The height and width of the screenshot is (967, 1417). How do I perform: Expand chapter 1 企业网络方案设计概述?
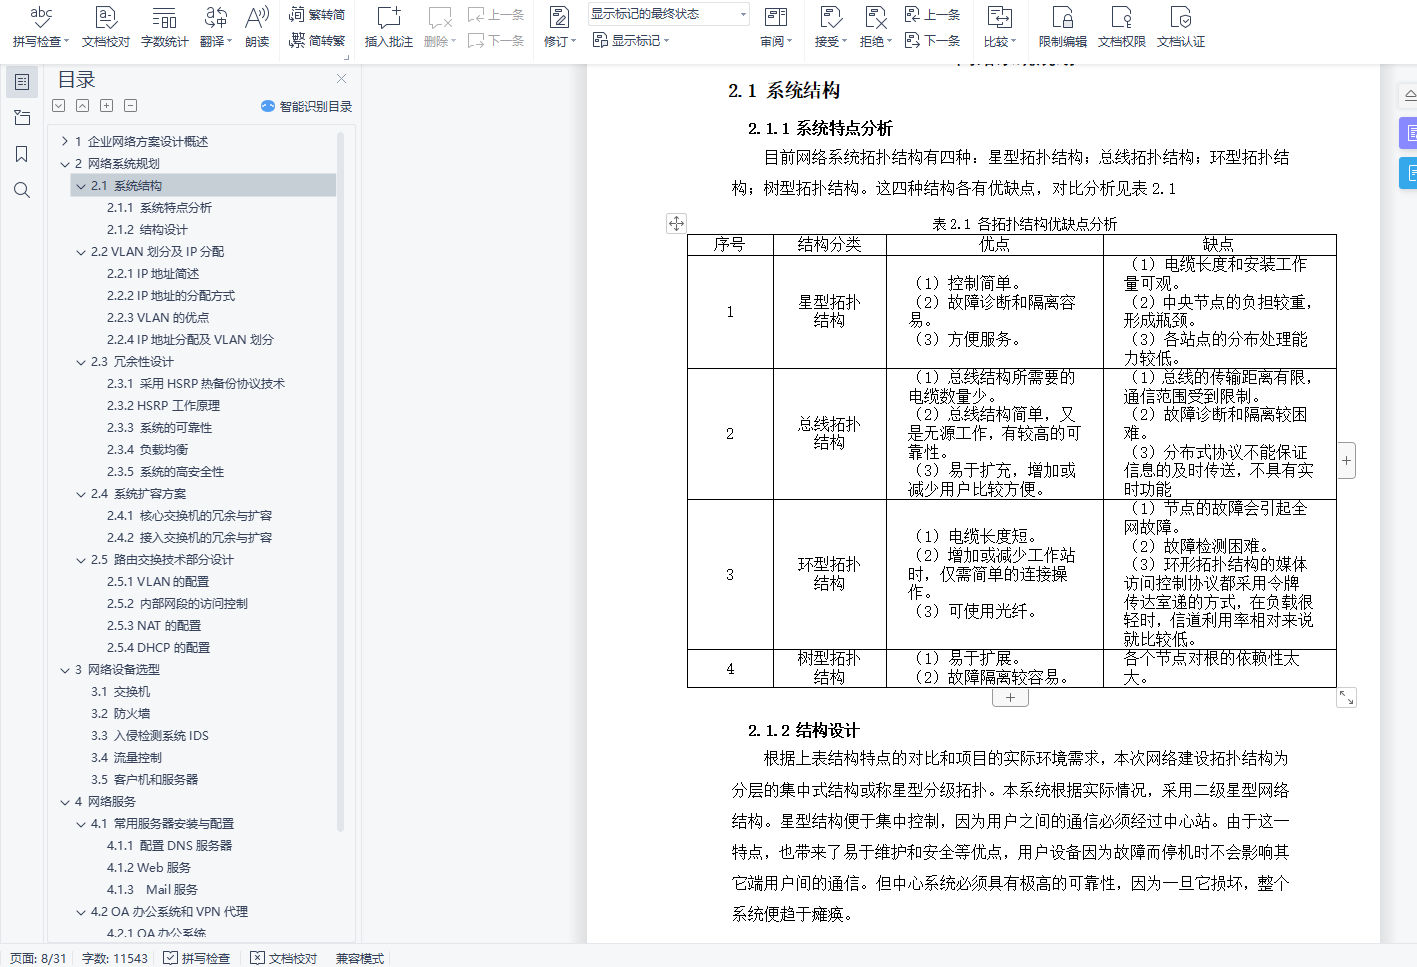[x=65, y=141]
